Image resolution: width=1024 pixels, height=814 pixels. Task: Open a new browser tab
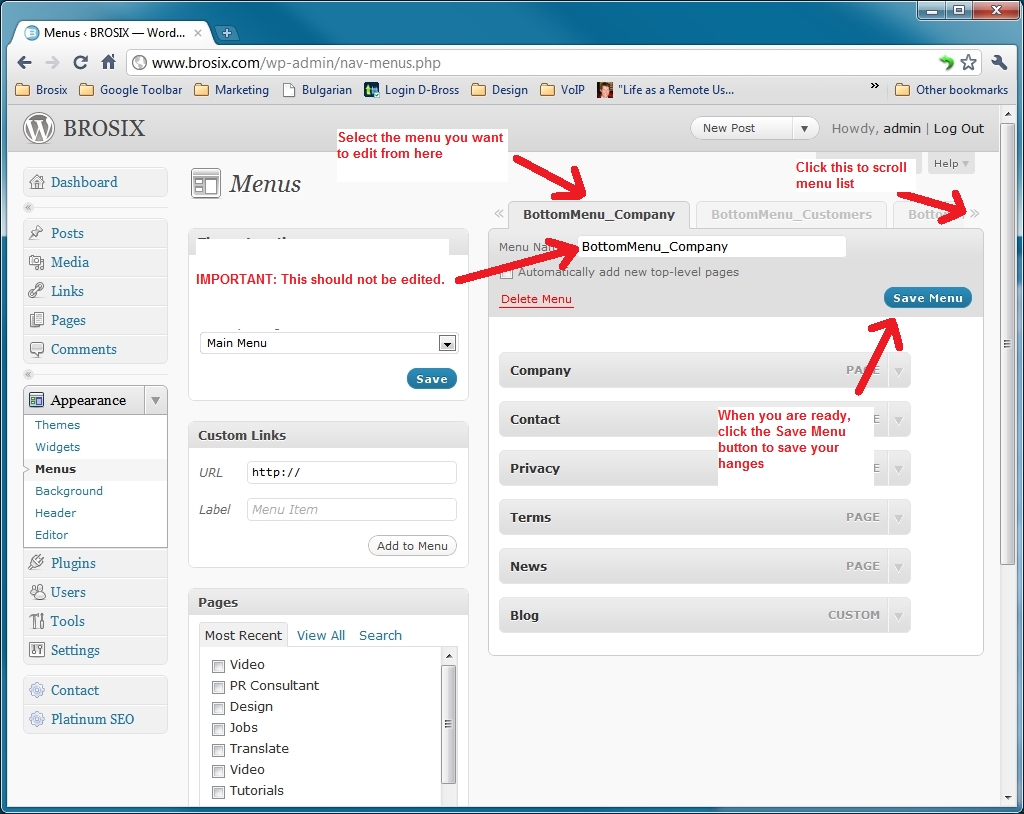(x=226, y=33)
